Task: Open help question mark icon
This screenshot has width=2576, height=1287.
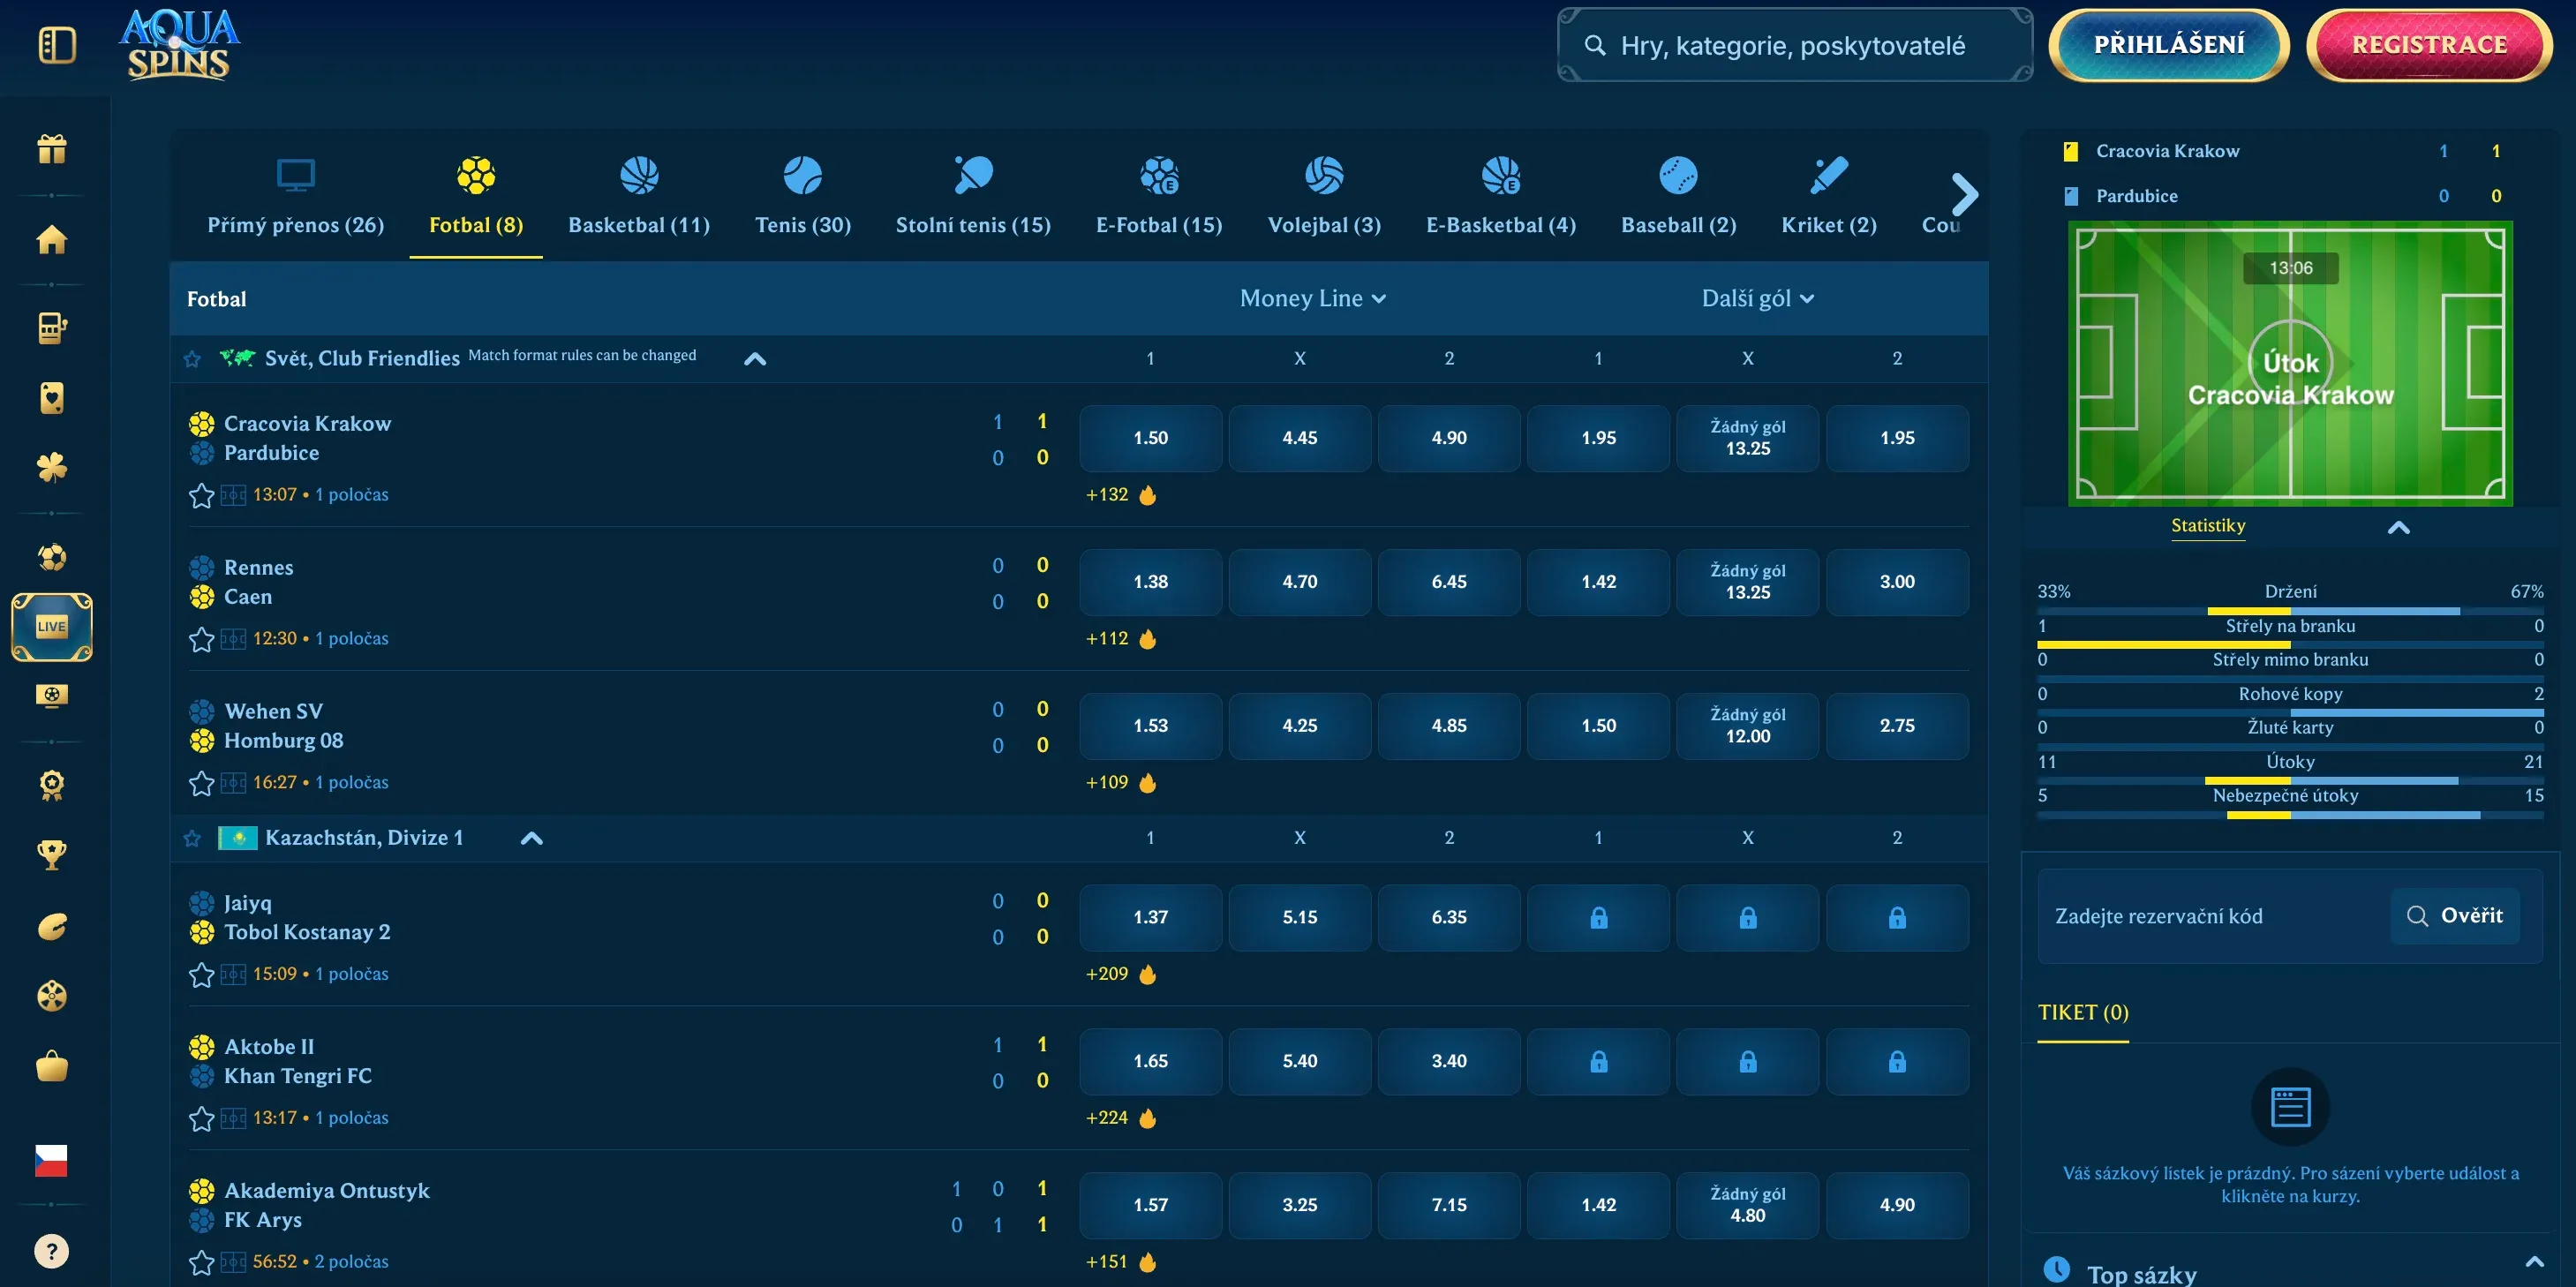Action: (x=52, y=1251)
